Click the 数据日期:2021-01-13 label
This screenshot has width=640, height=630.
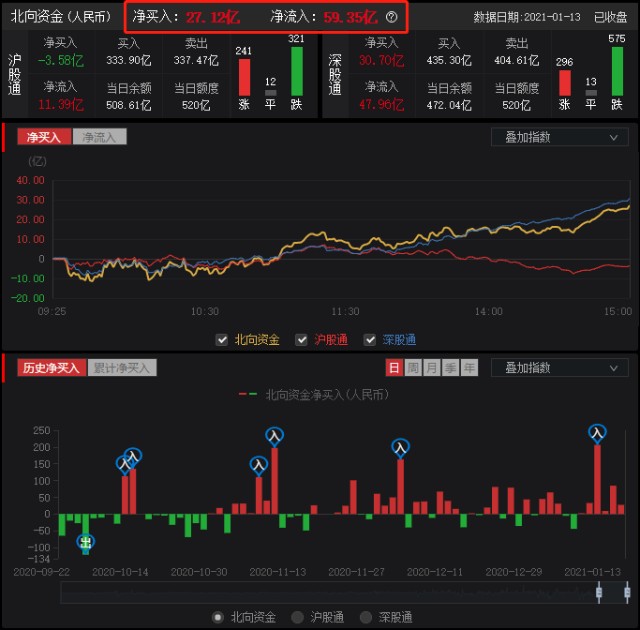(527, 17)
